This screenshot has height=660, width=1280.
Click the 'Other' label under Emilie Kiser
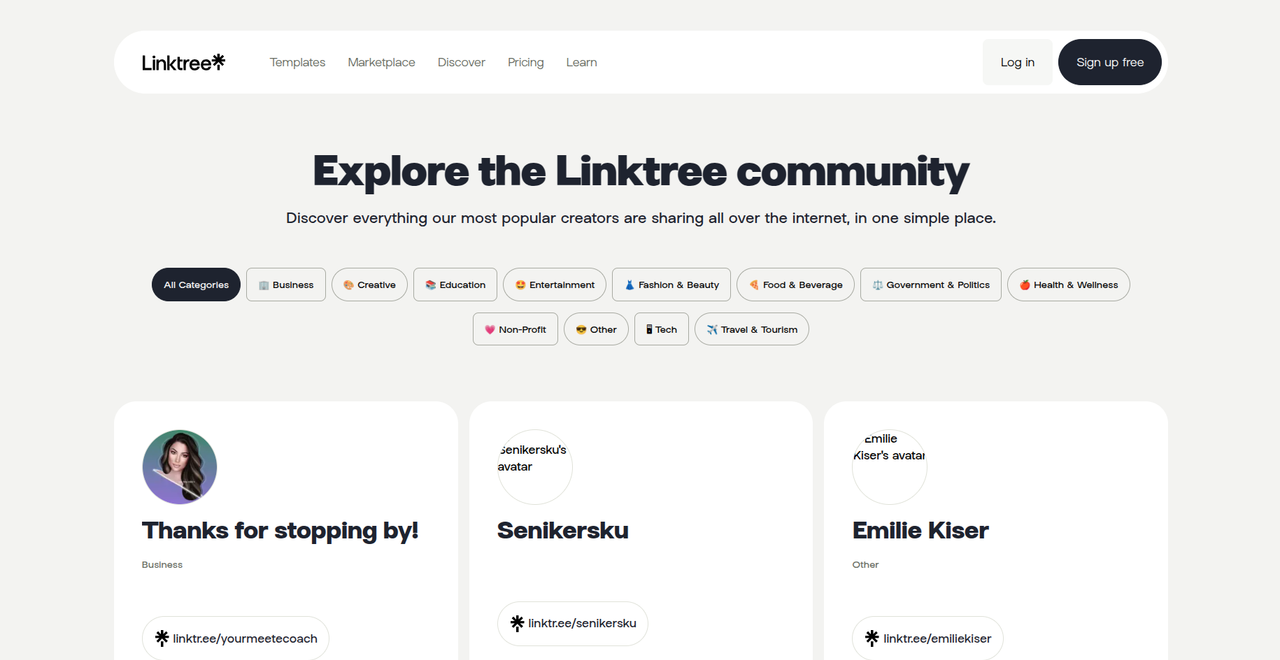(x=865, y=565)
